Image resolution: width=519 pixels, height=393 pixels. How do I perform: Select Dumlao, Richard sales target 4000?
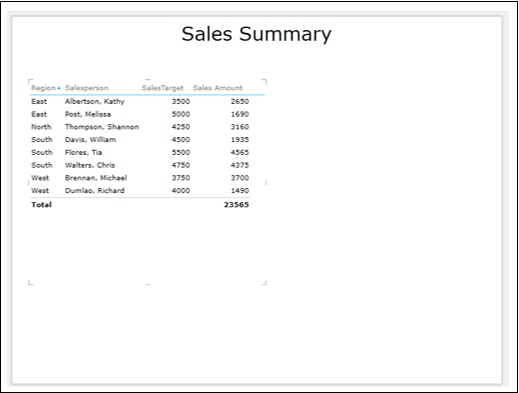click(181, 190)
